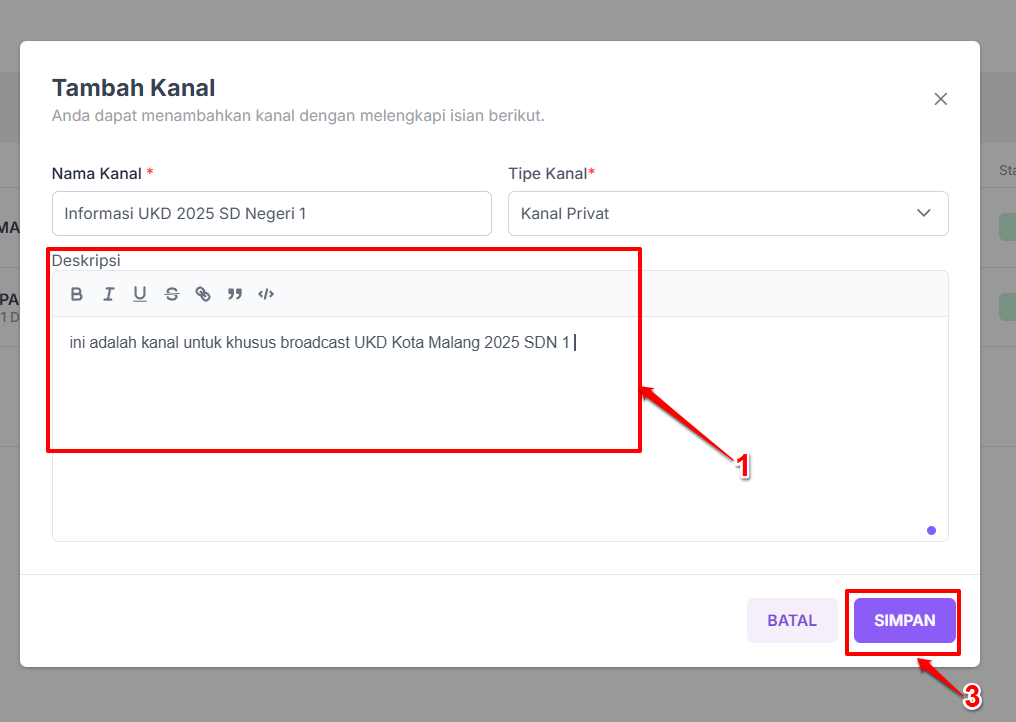Click the purple dot in editor corner

point(931,530)
